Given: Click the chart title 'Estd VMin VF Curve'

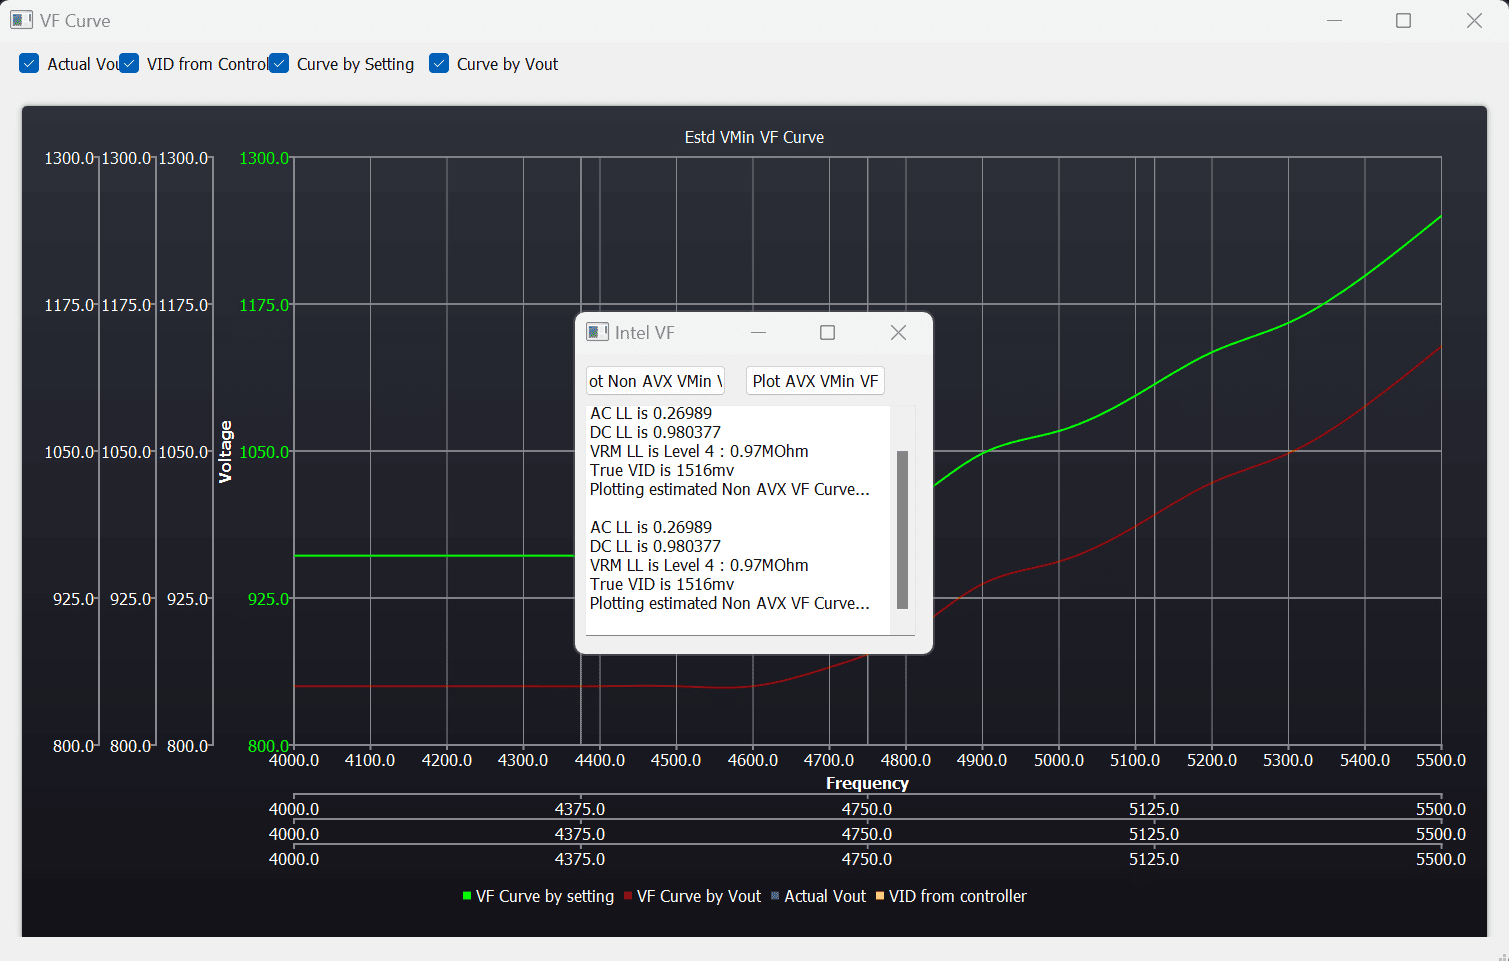Looking at the screenshot, I should pos(754,137).
